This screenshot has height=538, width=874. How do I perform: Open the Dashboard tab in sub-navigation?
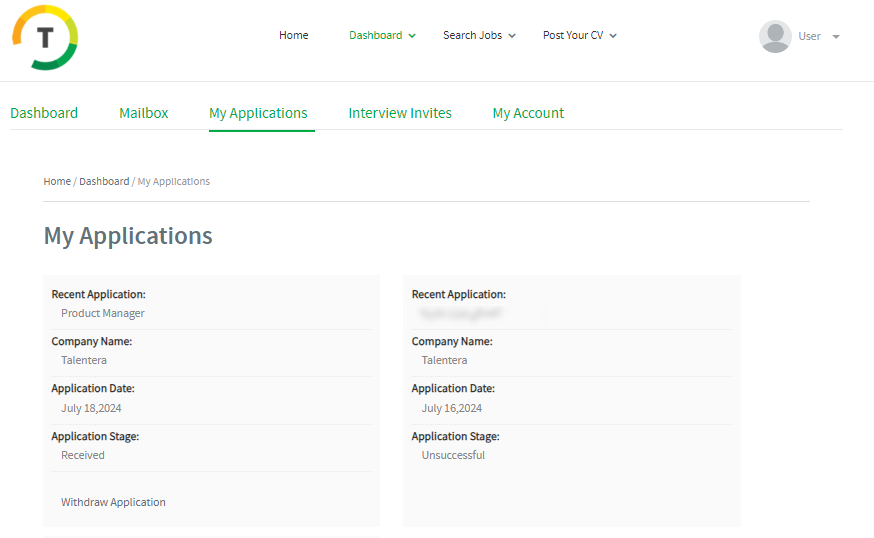pyautogui.click(x=44, y=113)
